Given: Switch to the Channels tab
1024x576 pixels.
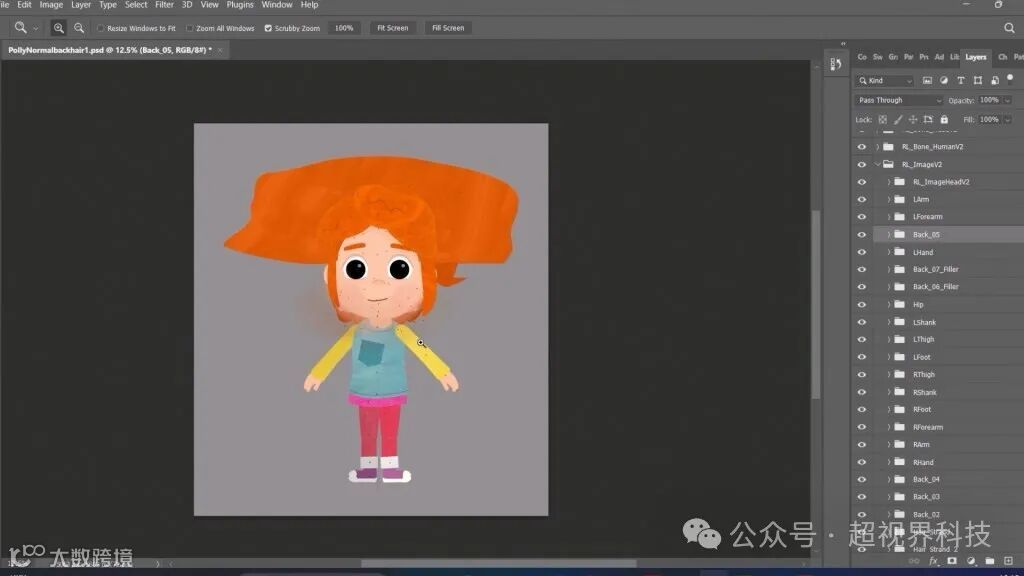Looking at the screenshot, I should pos(1003,57).
